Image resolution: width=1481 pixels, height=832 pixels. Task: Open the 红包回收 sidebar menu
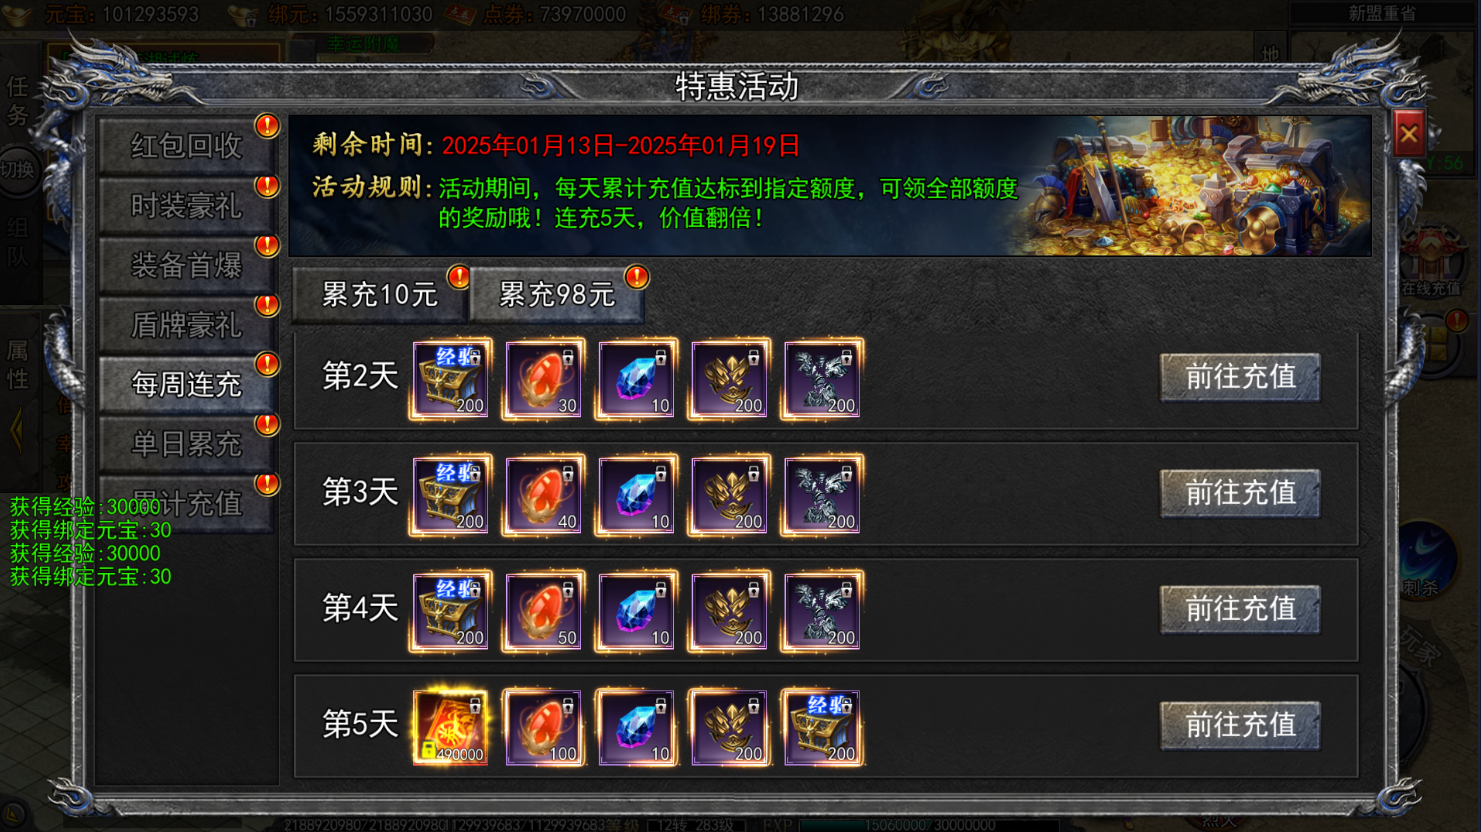click(187, 146)
